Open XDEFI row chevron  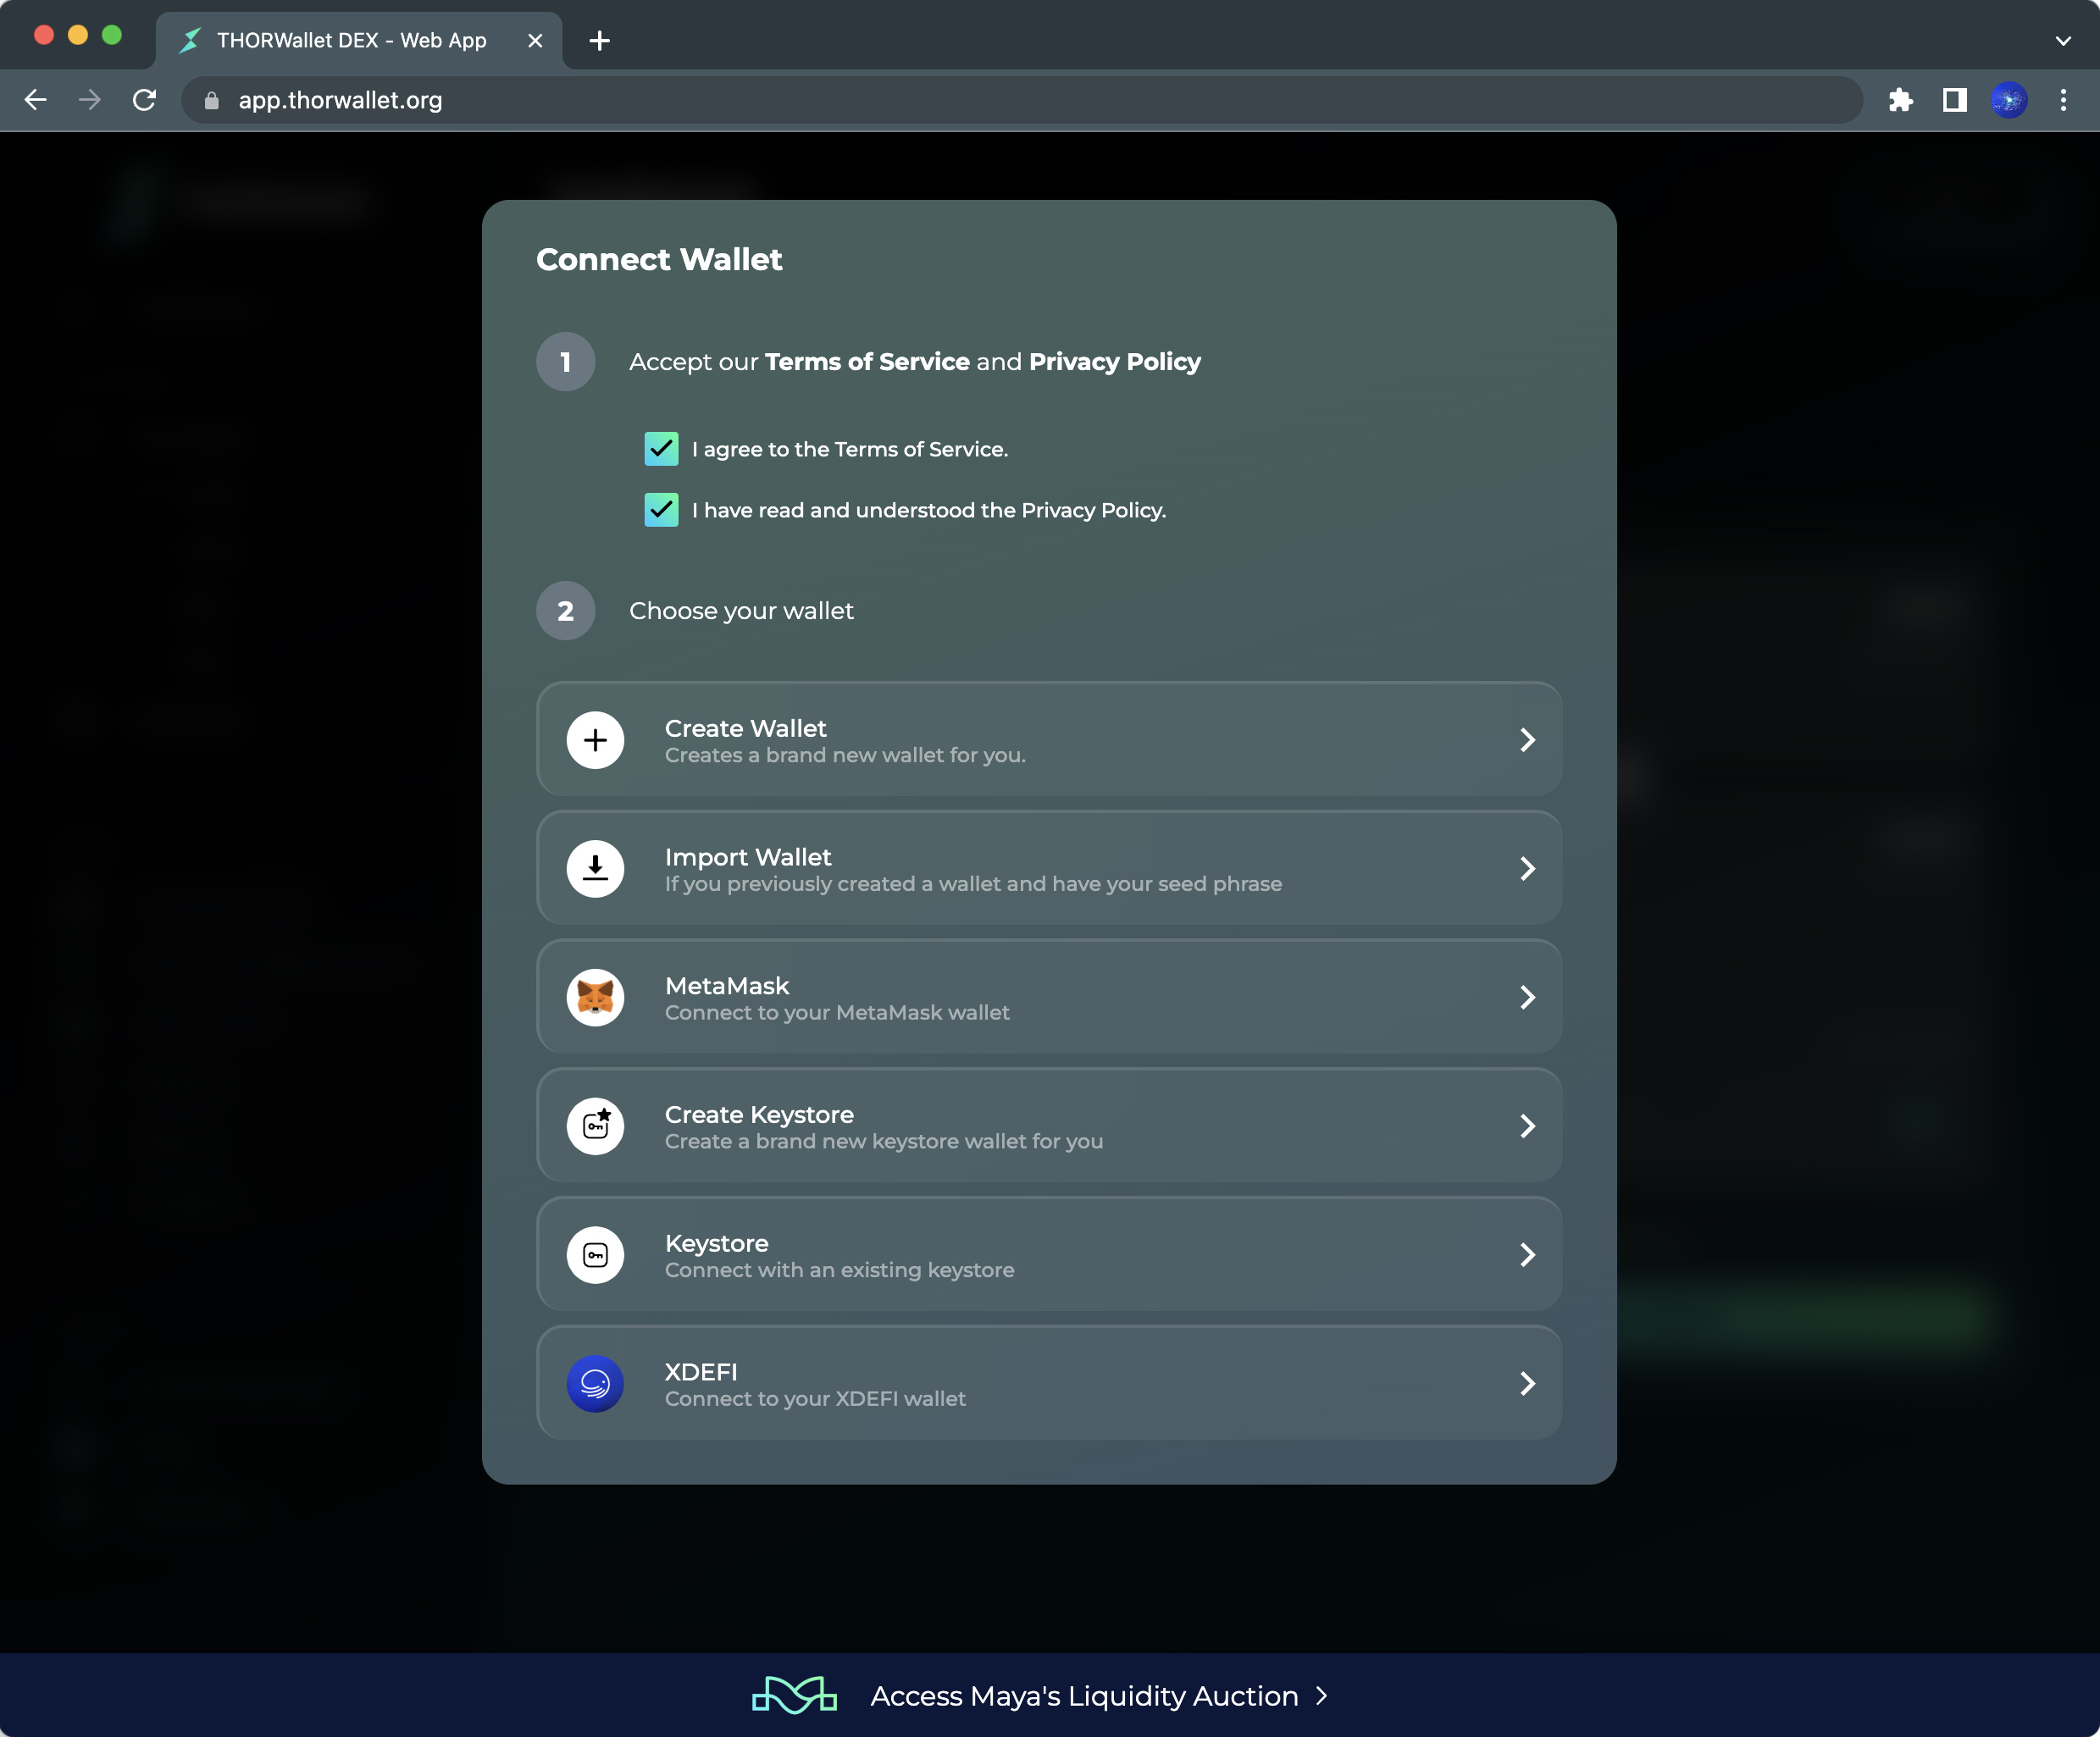(x=1527, y=1383)
